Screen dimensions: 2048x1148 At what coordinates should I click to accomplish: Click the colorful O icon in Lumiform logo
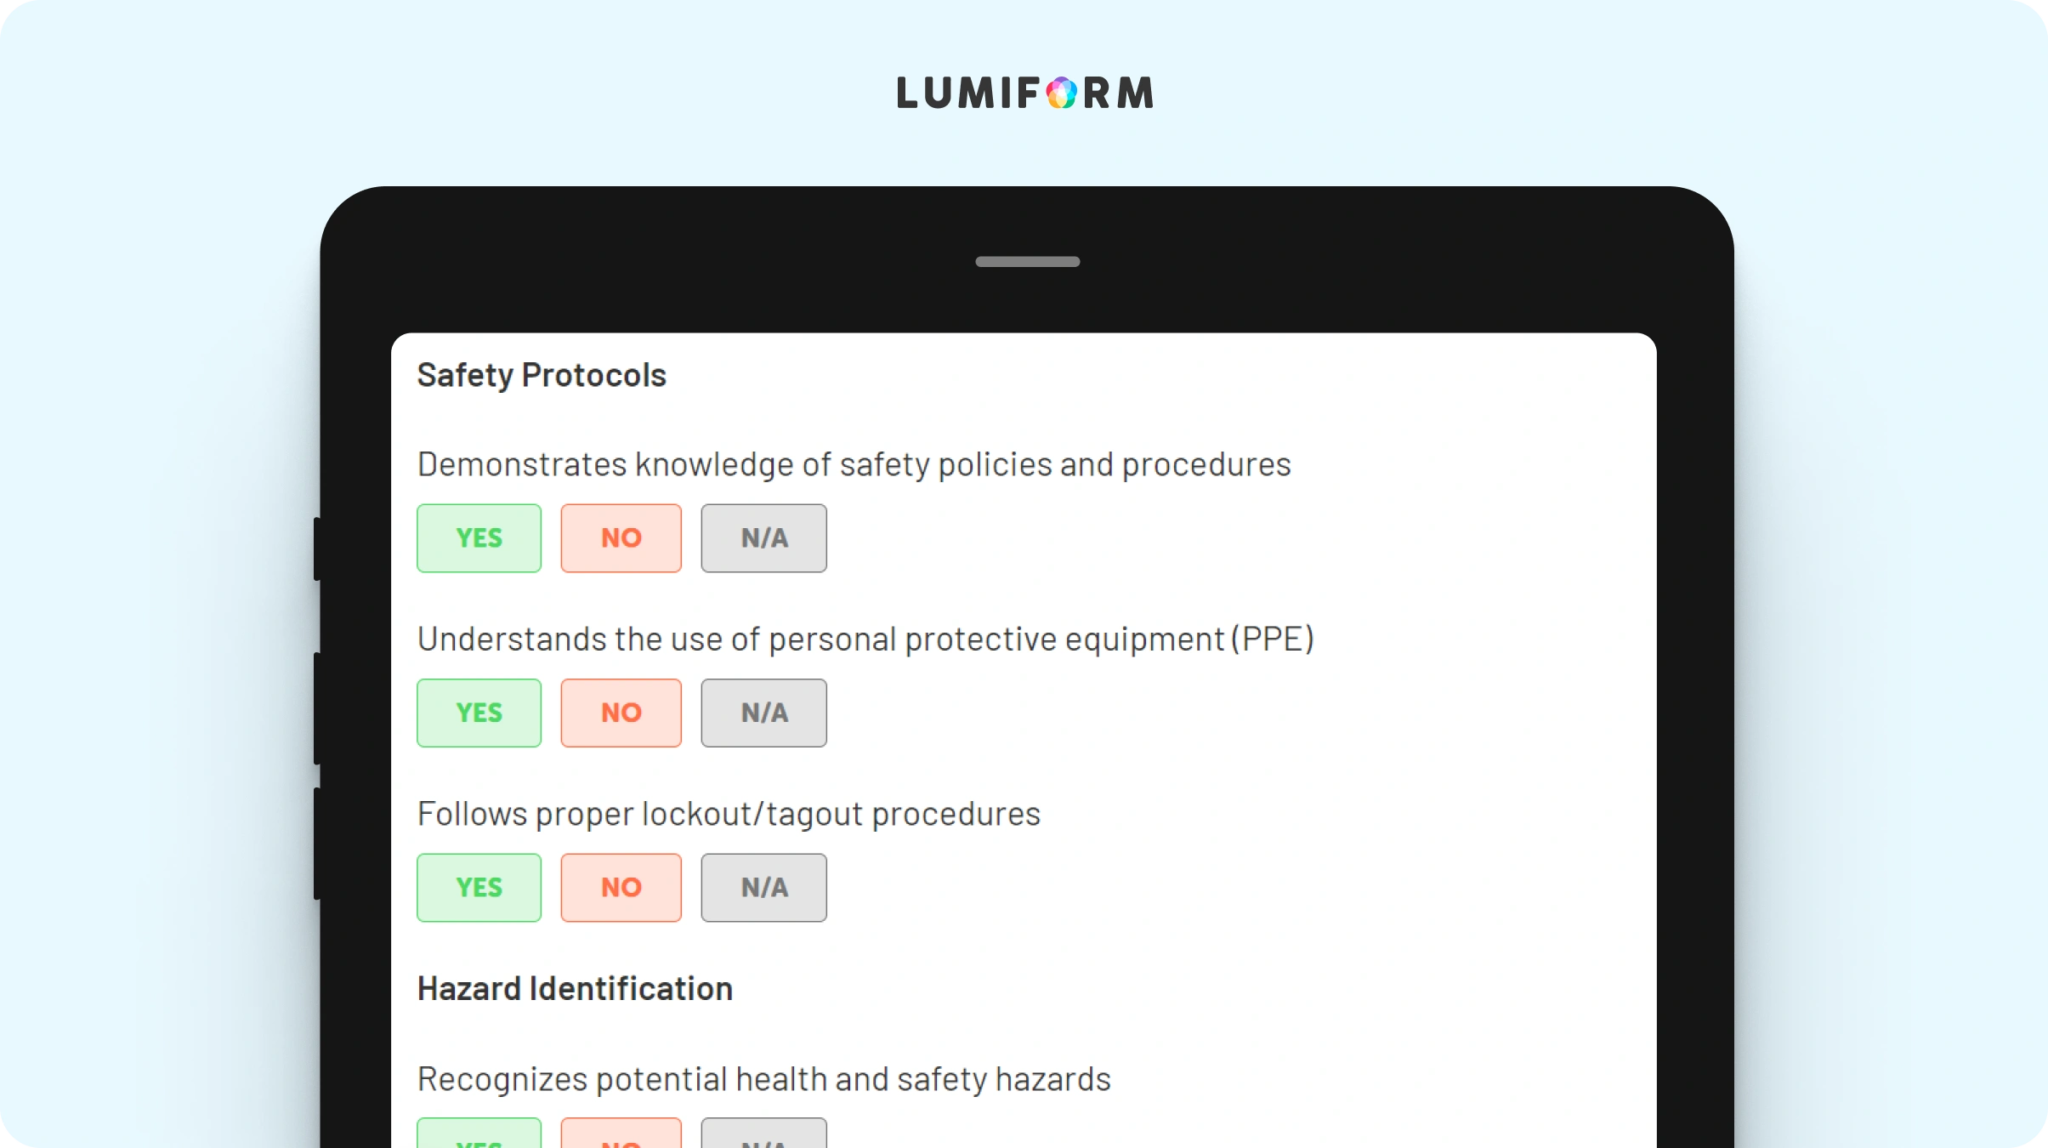click(1061, 93)
